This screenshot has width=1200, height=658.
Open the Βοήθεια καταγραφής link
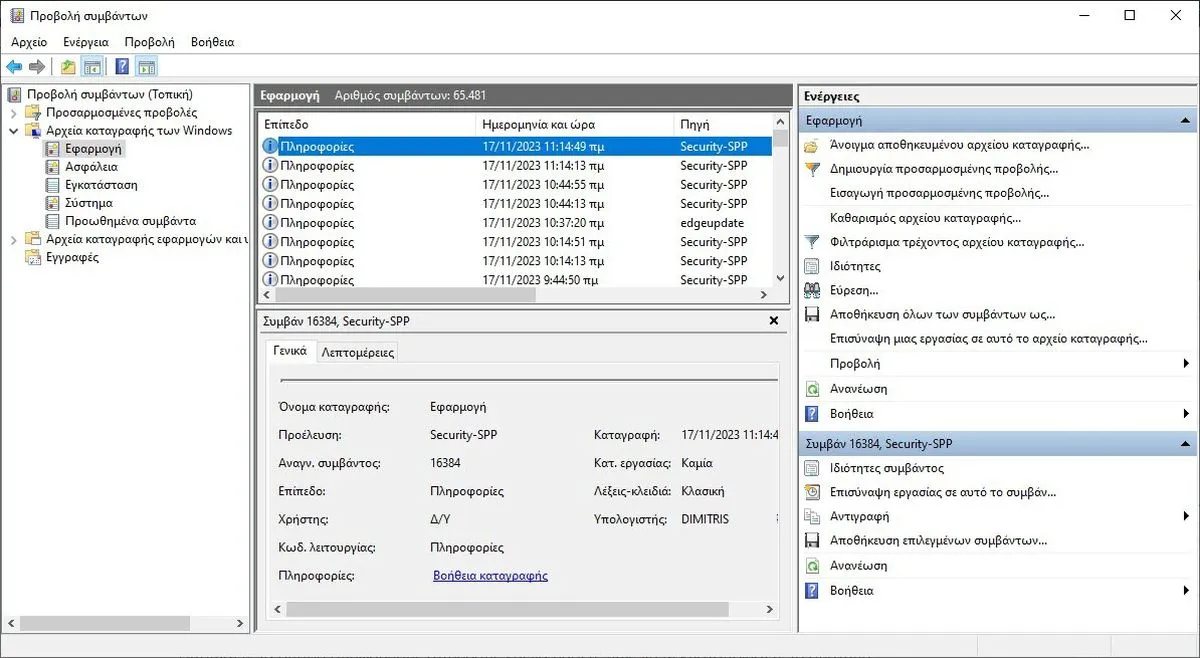[x=490, y=575]
